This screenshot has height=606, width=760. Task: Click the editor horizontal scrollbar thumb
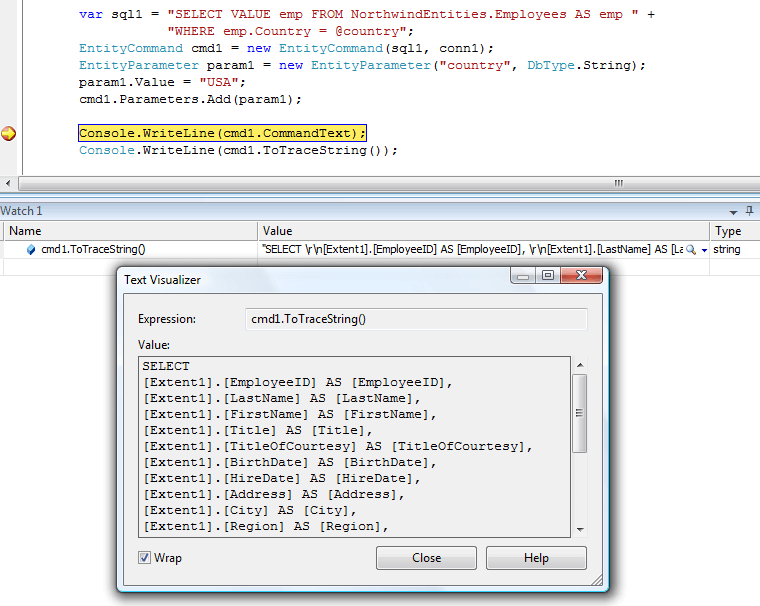[x=389, y=183]
